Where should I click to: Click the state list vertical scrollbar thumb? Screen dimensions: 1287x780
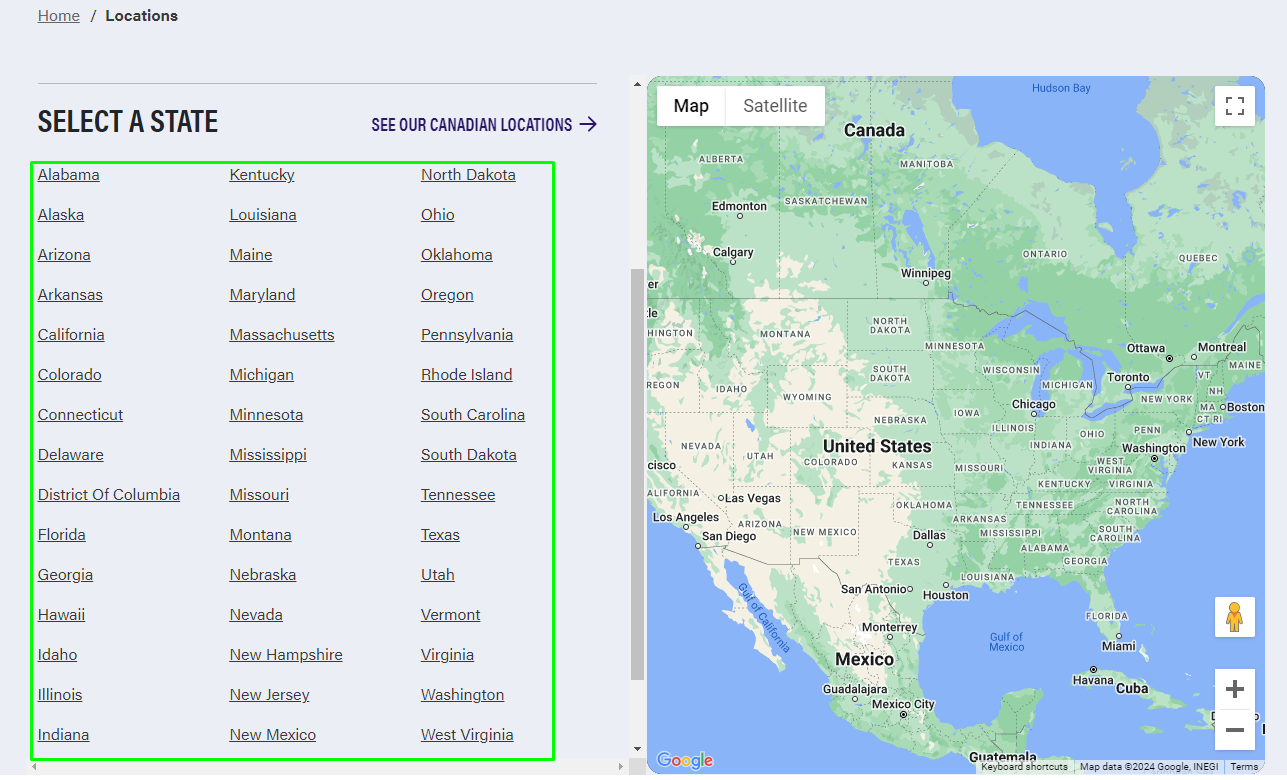click(638, 474)
